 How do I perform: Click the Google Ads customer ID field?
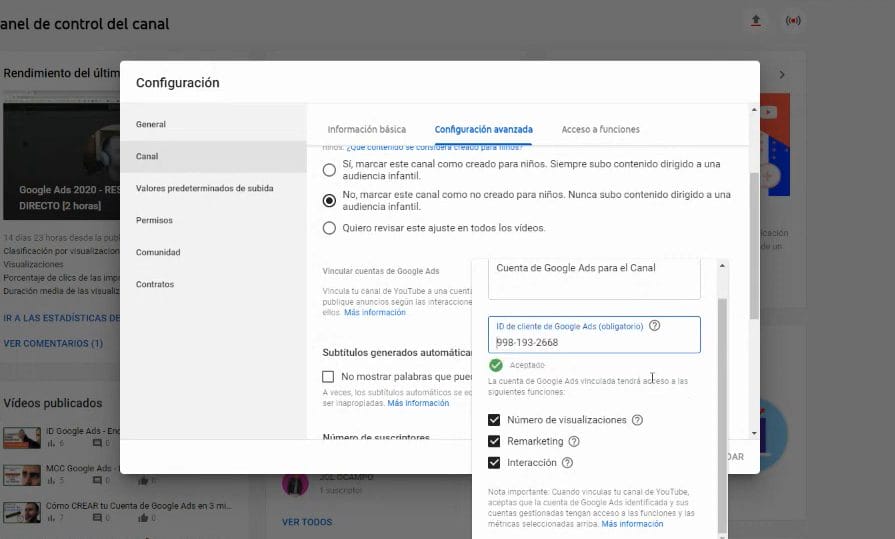(594, 335)
